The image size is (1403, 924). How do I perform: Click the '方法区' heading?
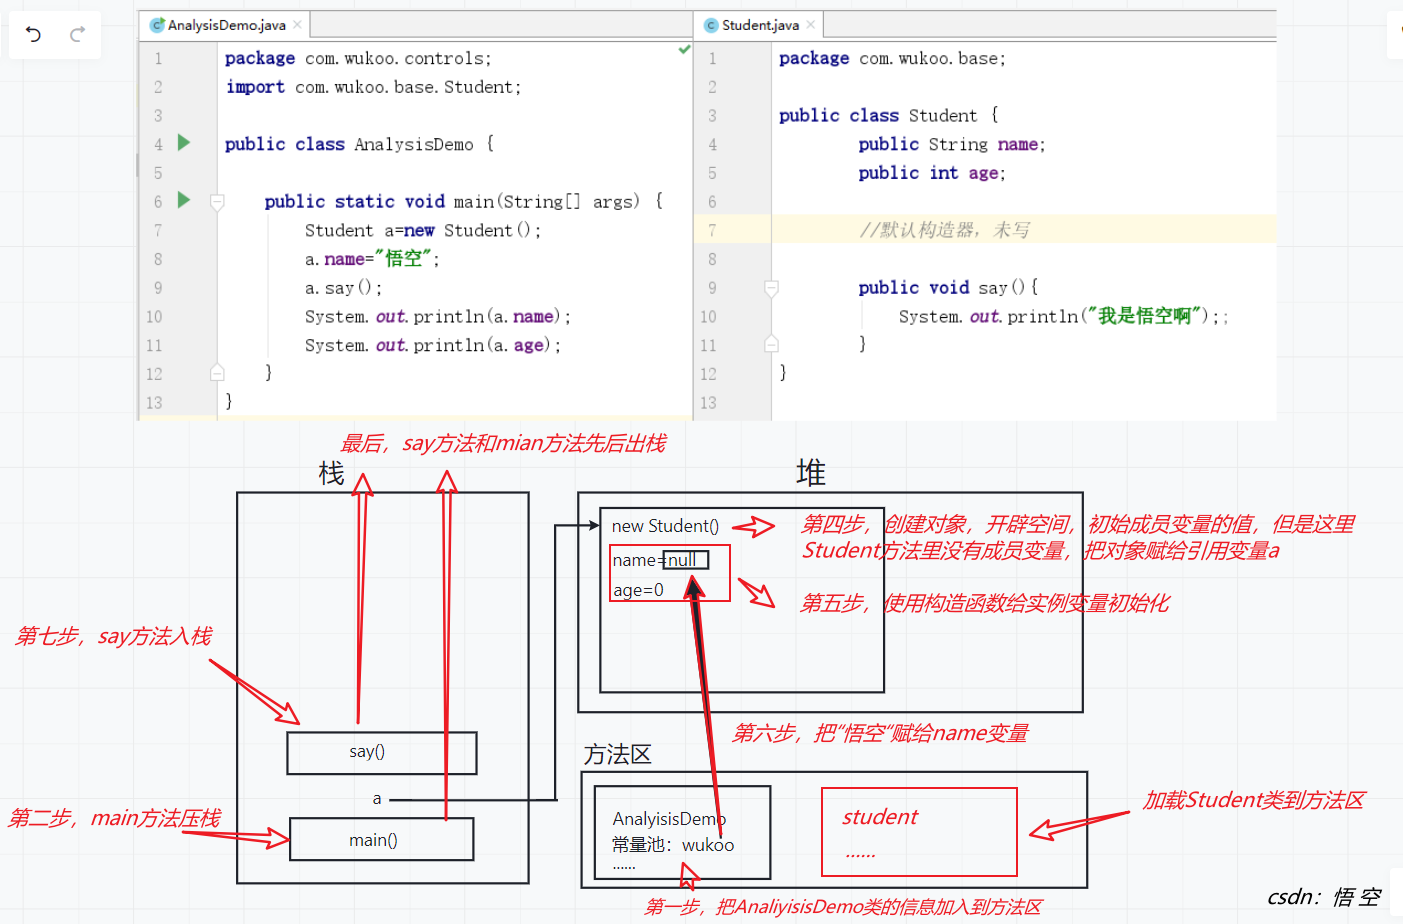pyautogui.click(x=618, y=754)
